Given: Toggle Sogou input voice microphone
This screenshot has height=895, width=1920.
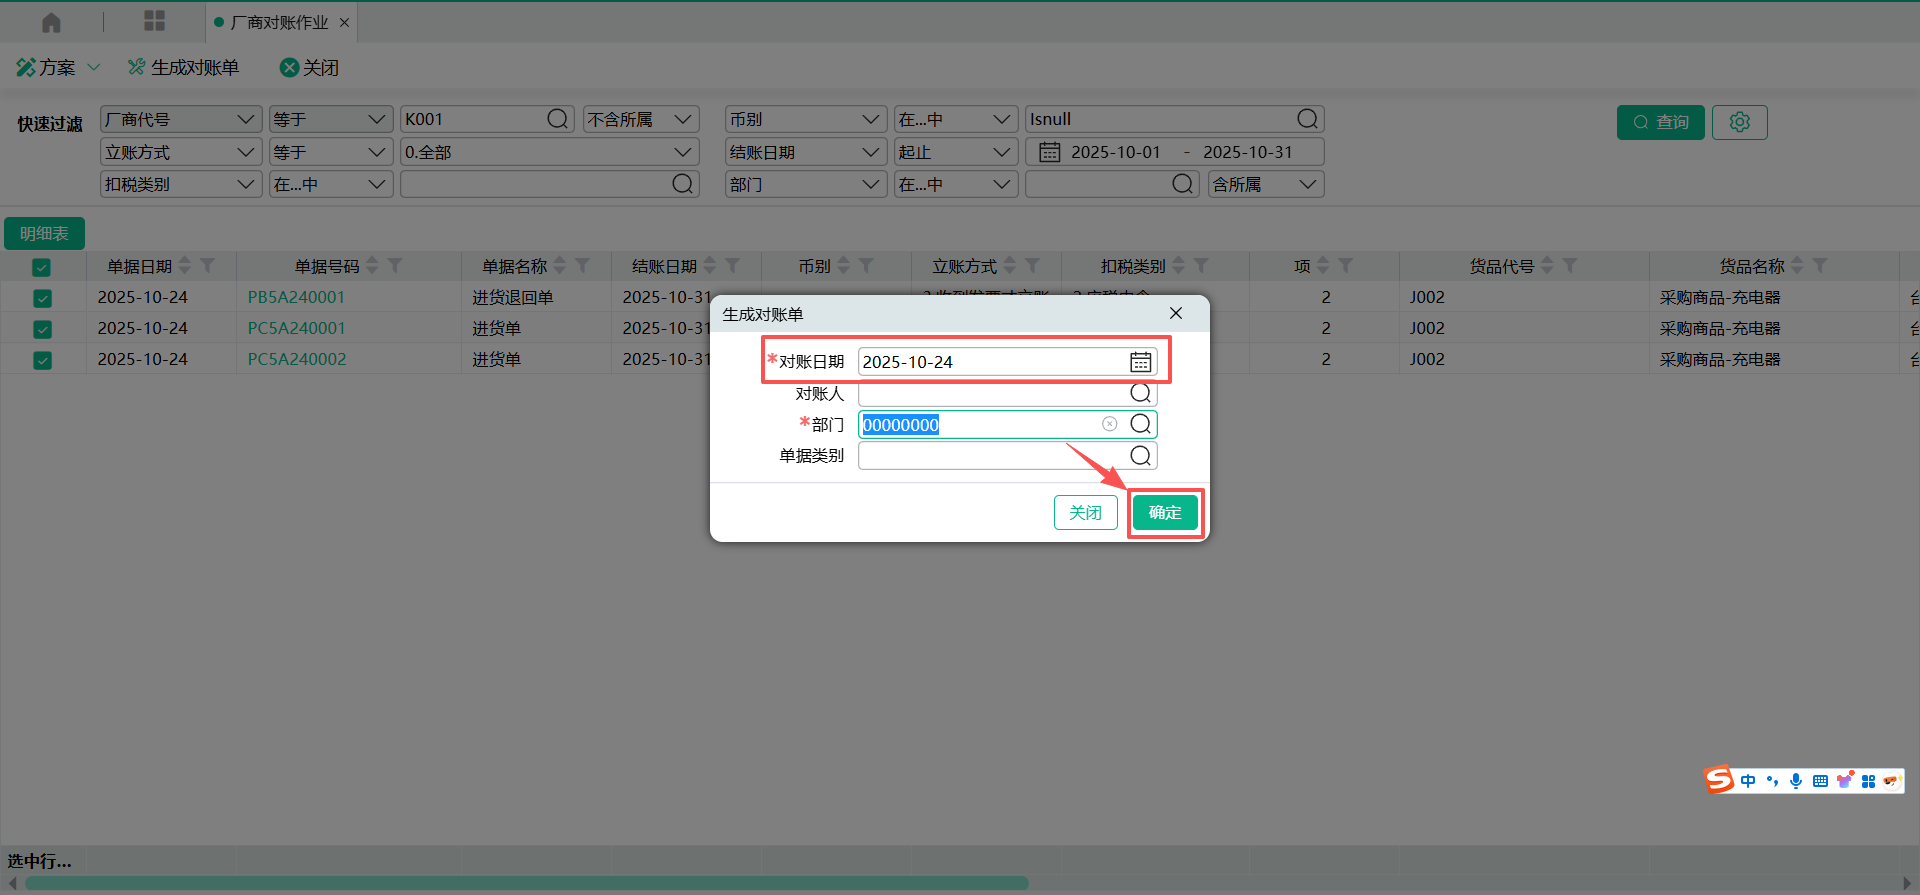Looking at the screenshot, I should (x=1796, y=781).
